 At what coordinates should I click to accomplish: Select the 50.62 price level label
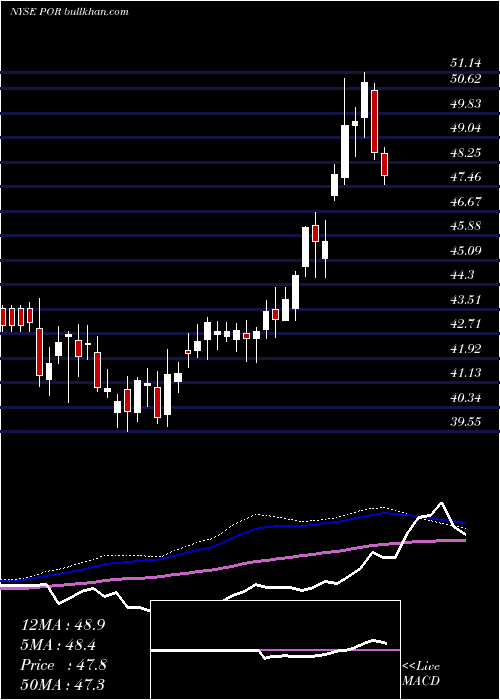click(466, 79)
